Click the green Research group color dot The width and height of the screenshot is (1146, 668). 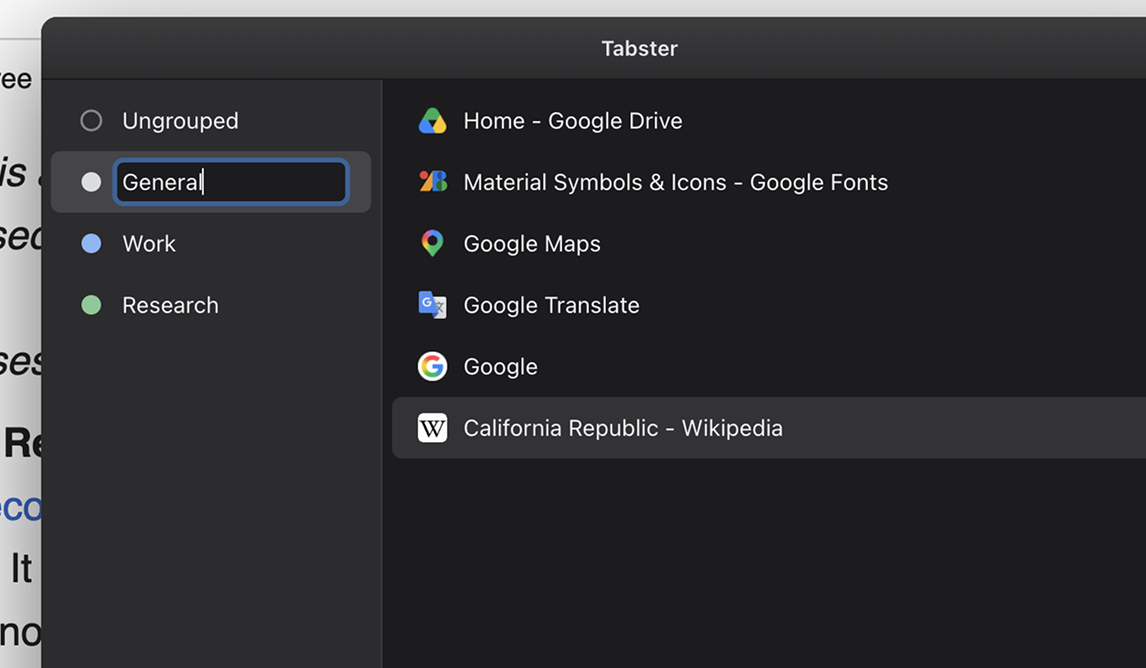click(x=91, y=305)
